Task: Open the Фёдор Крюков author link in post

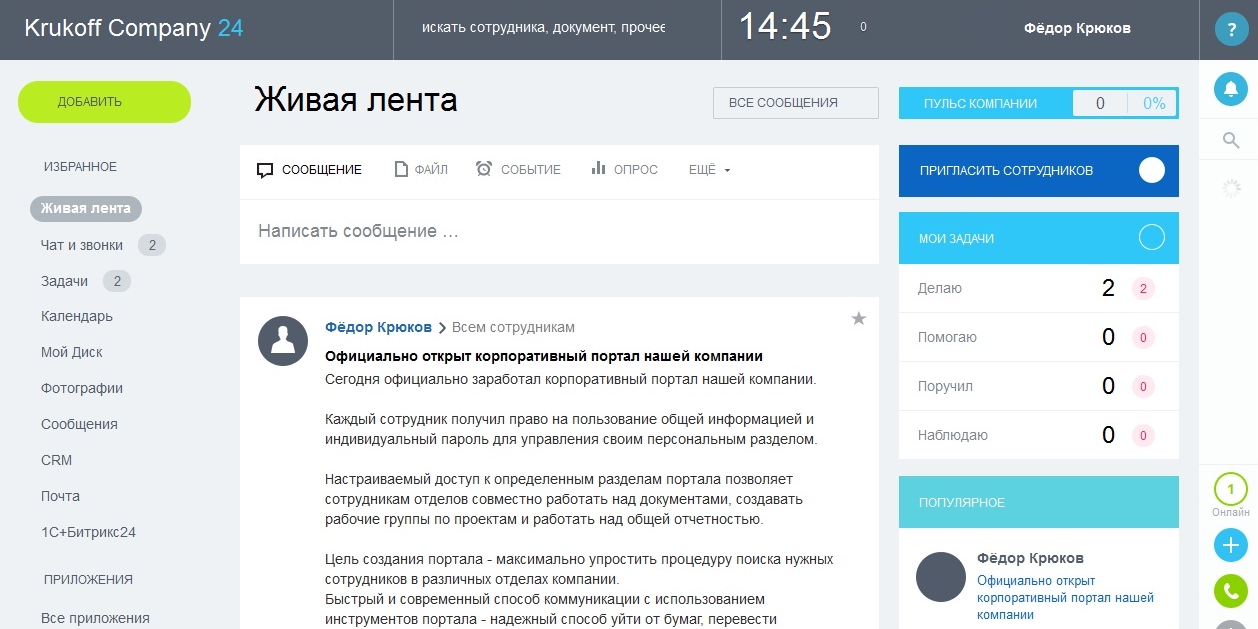Action: pyautogui.click(x=379, y=327)
